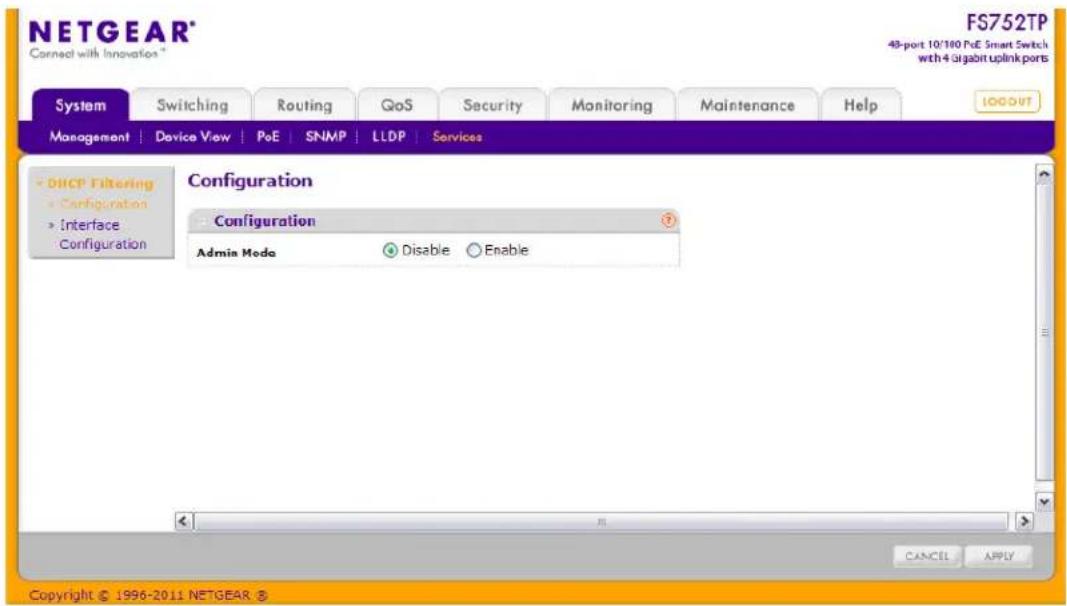1067x606 pixels.
Task: Switch to the QoS tab
Action: pyautogui.click(x=397, y=105)
